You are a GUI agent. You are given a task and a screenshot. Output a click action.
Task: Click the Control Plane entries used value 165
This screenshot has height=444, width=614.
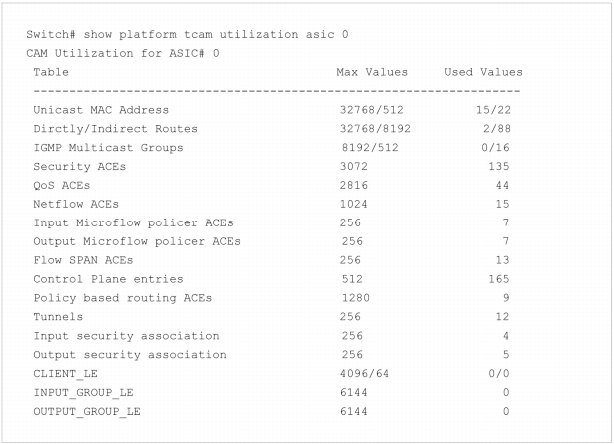pos(498,279)
